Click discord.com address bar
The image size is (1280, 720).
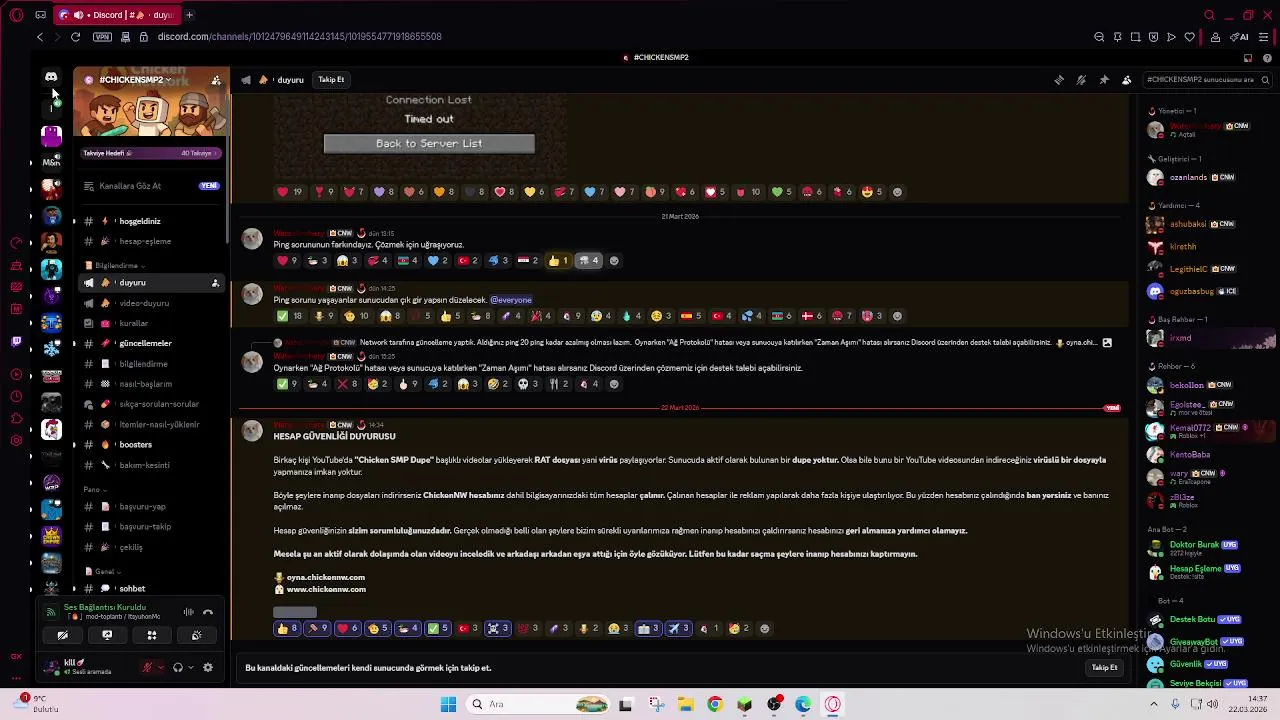[x=299, y=37]
